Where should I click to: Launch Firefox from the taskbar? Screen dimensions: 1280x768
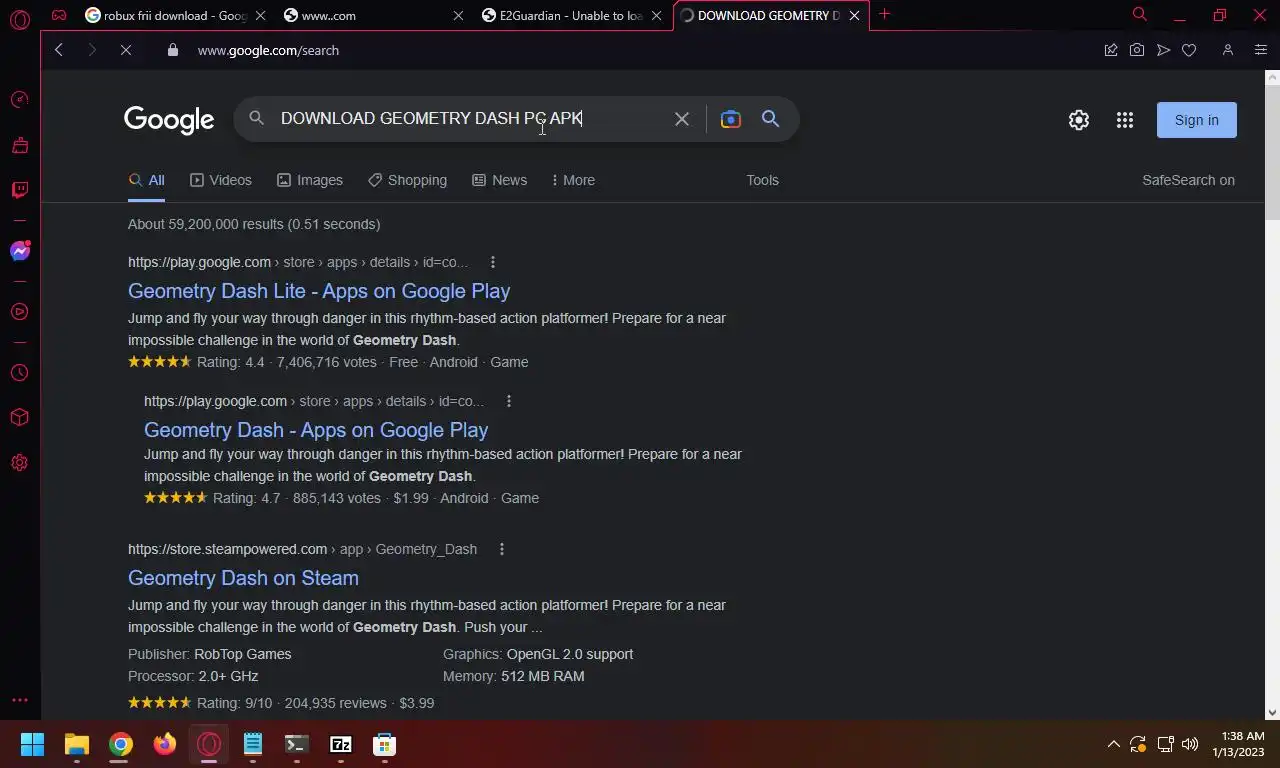pos(164,744)
